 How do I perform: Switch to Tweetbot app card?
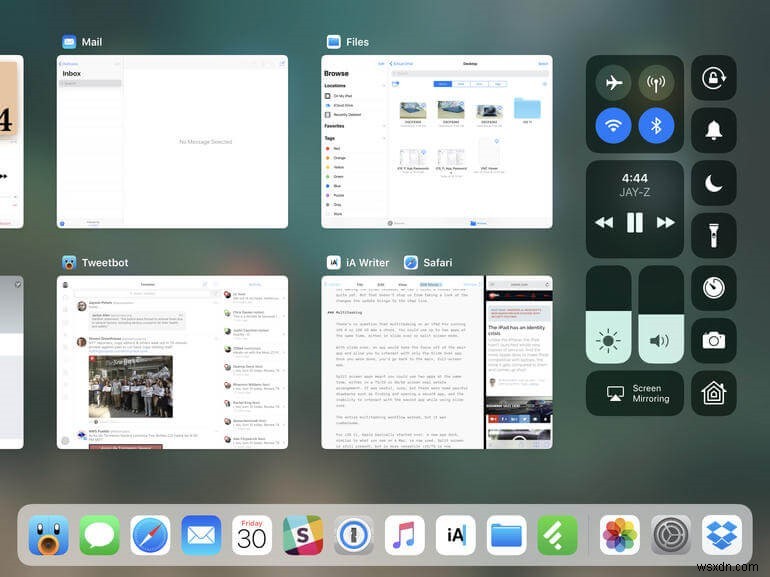(172, 362)
